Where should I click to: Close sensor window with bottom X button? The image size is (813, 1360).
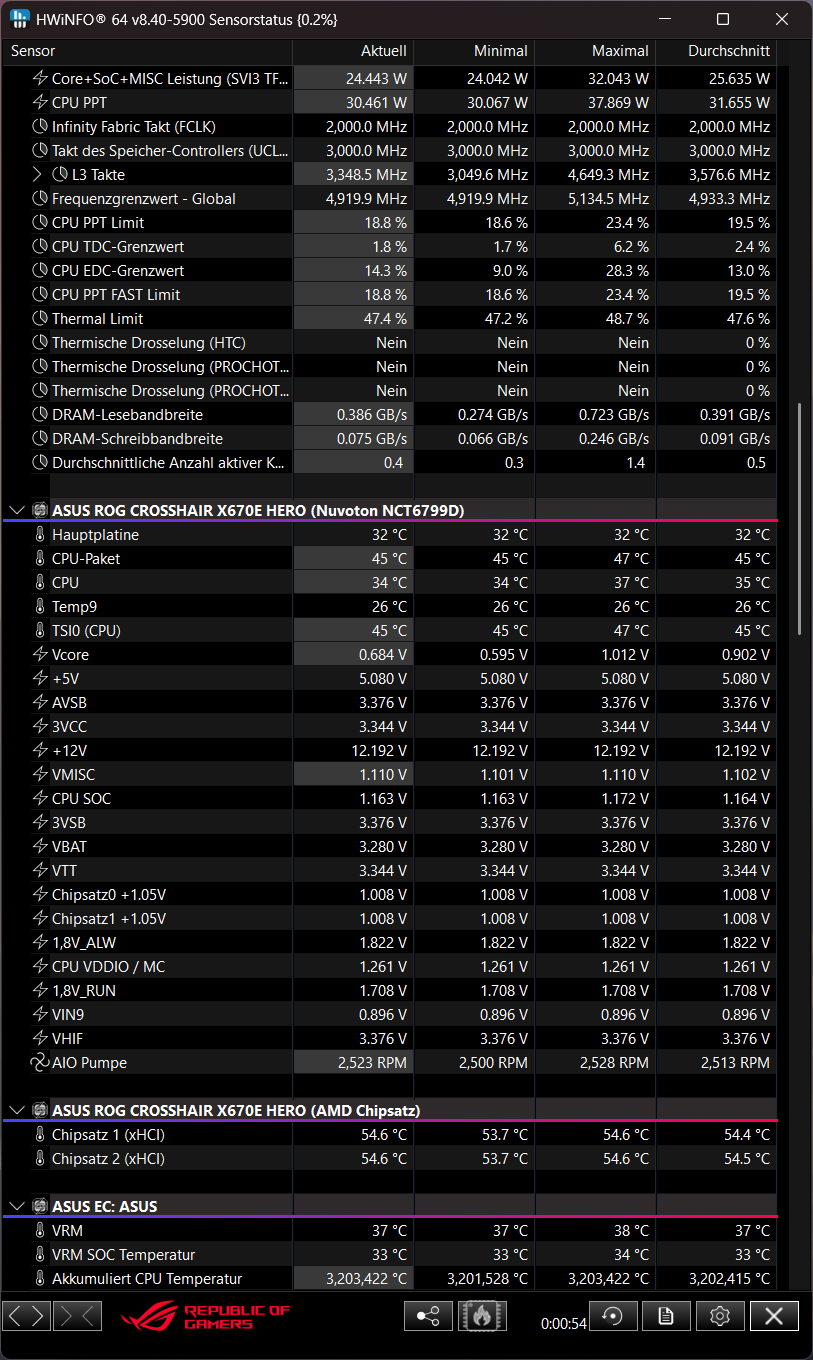(x=774, y=1316)
